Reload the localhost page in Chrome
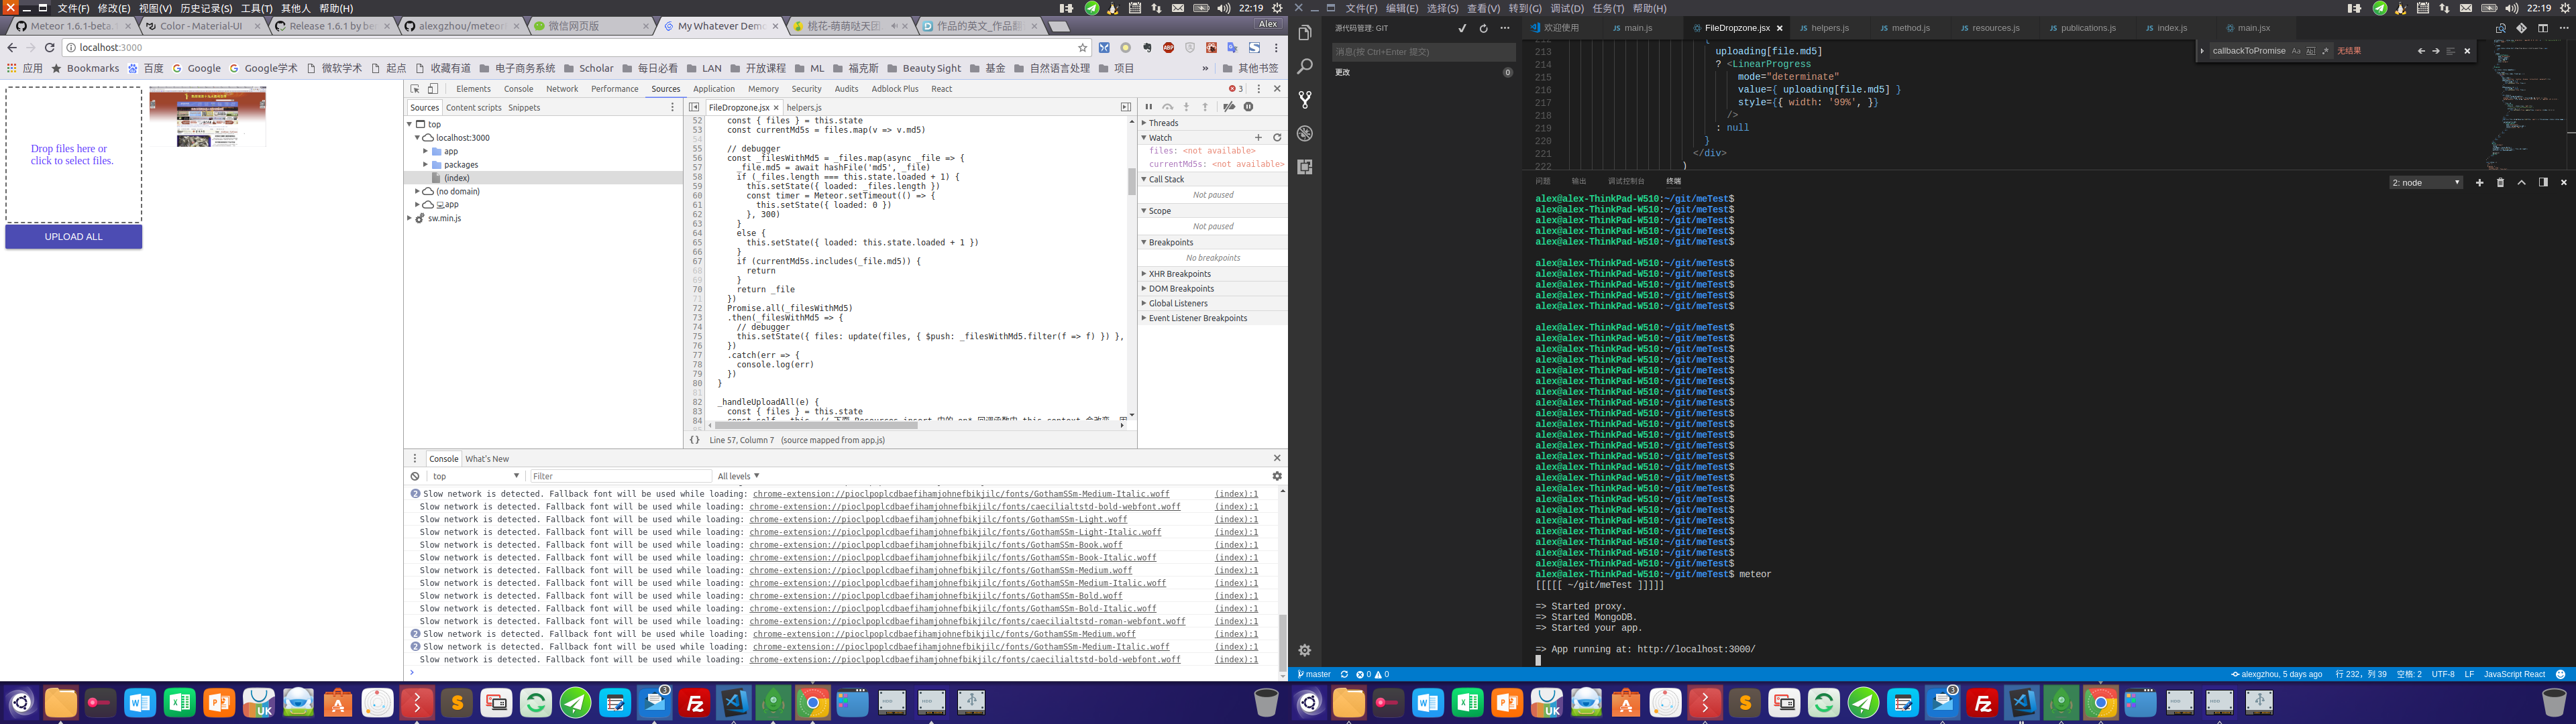Viewport: 2576px width, 724px height. 49,47
